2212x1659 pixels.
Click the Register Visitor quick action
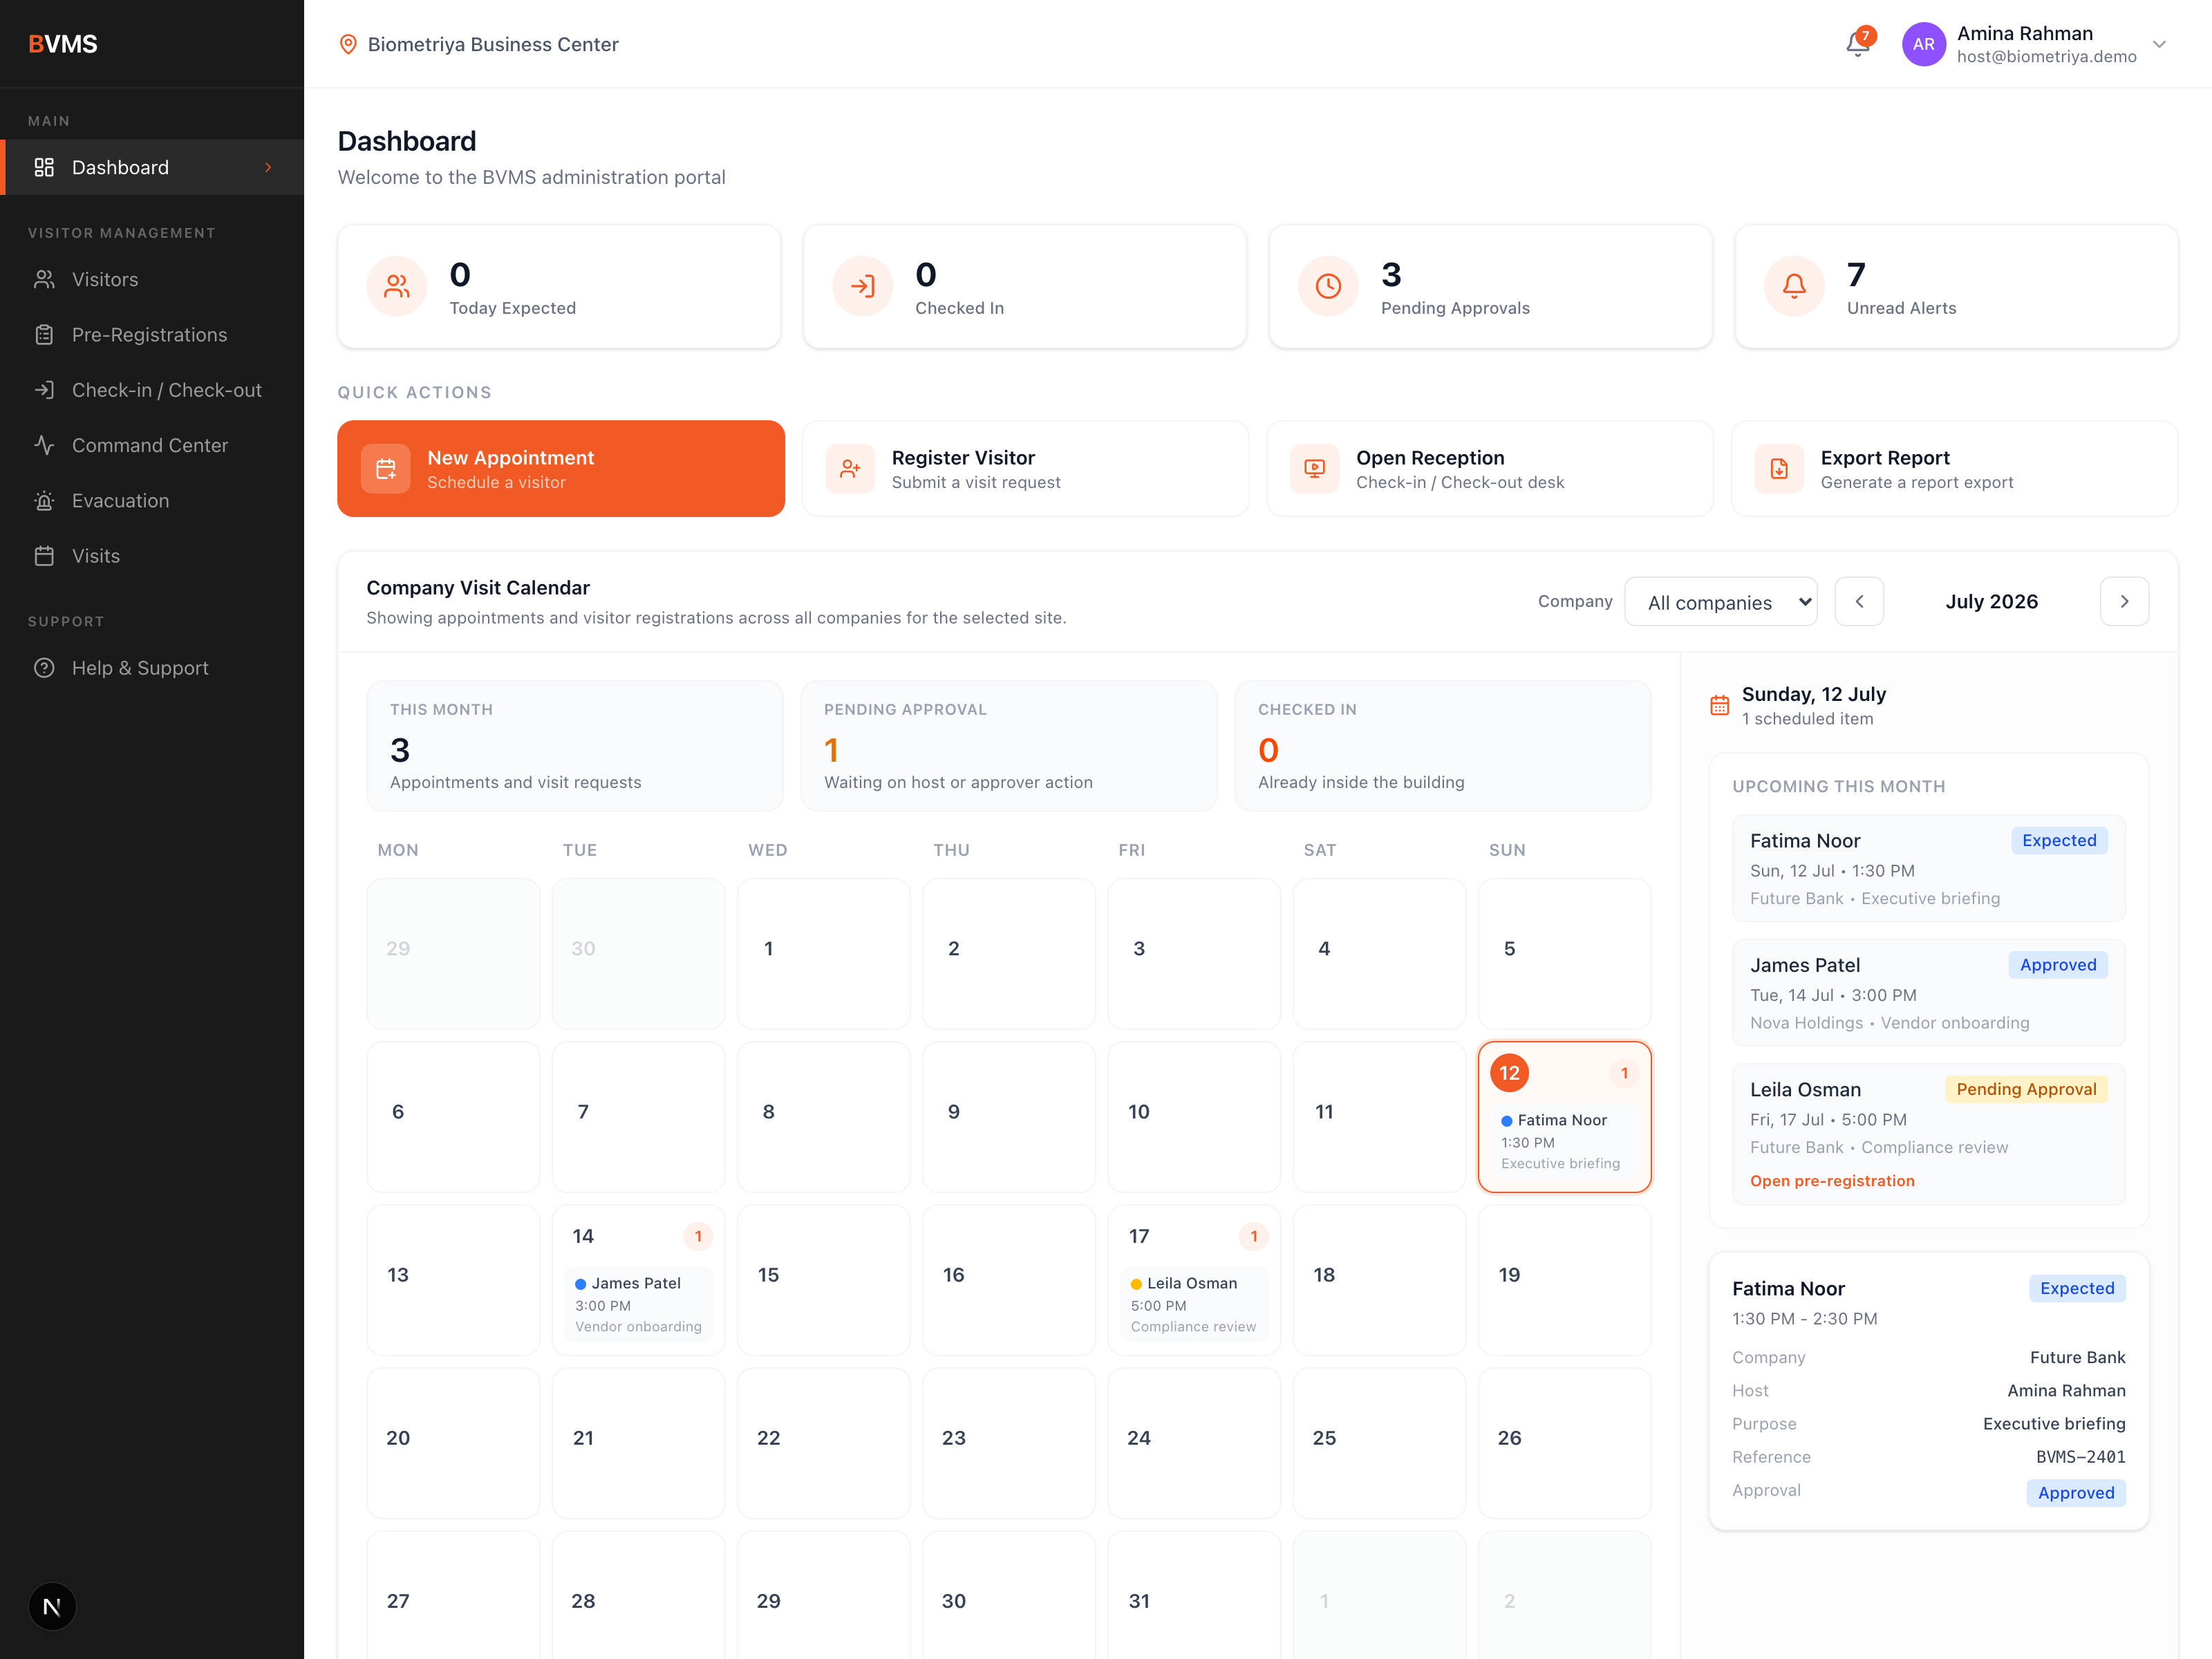[x=1025, y=469]
